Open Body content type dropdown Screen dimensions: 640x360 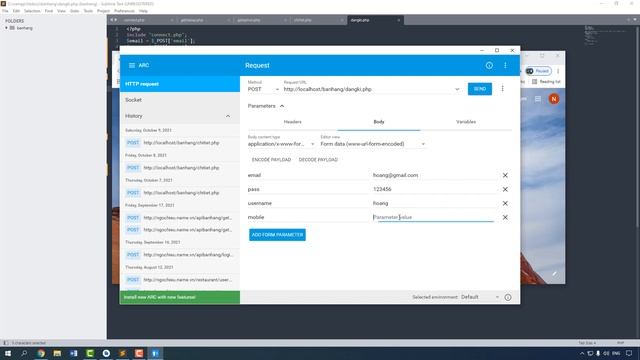281,144
